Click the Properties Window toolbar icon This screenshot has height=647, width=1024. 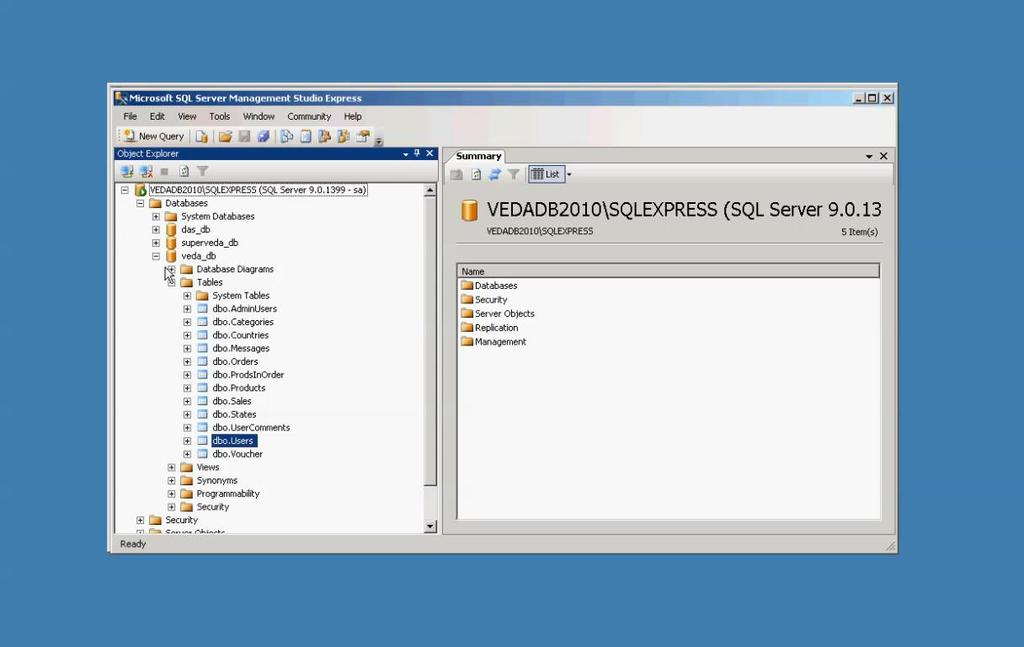coord(363,136)
